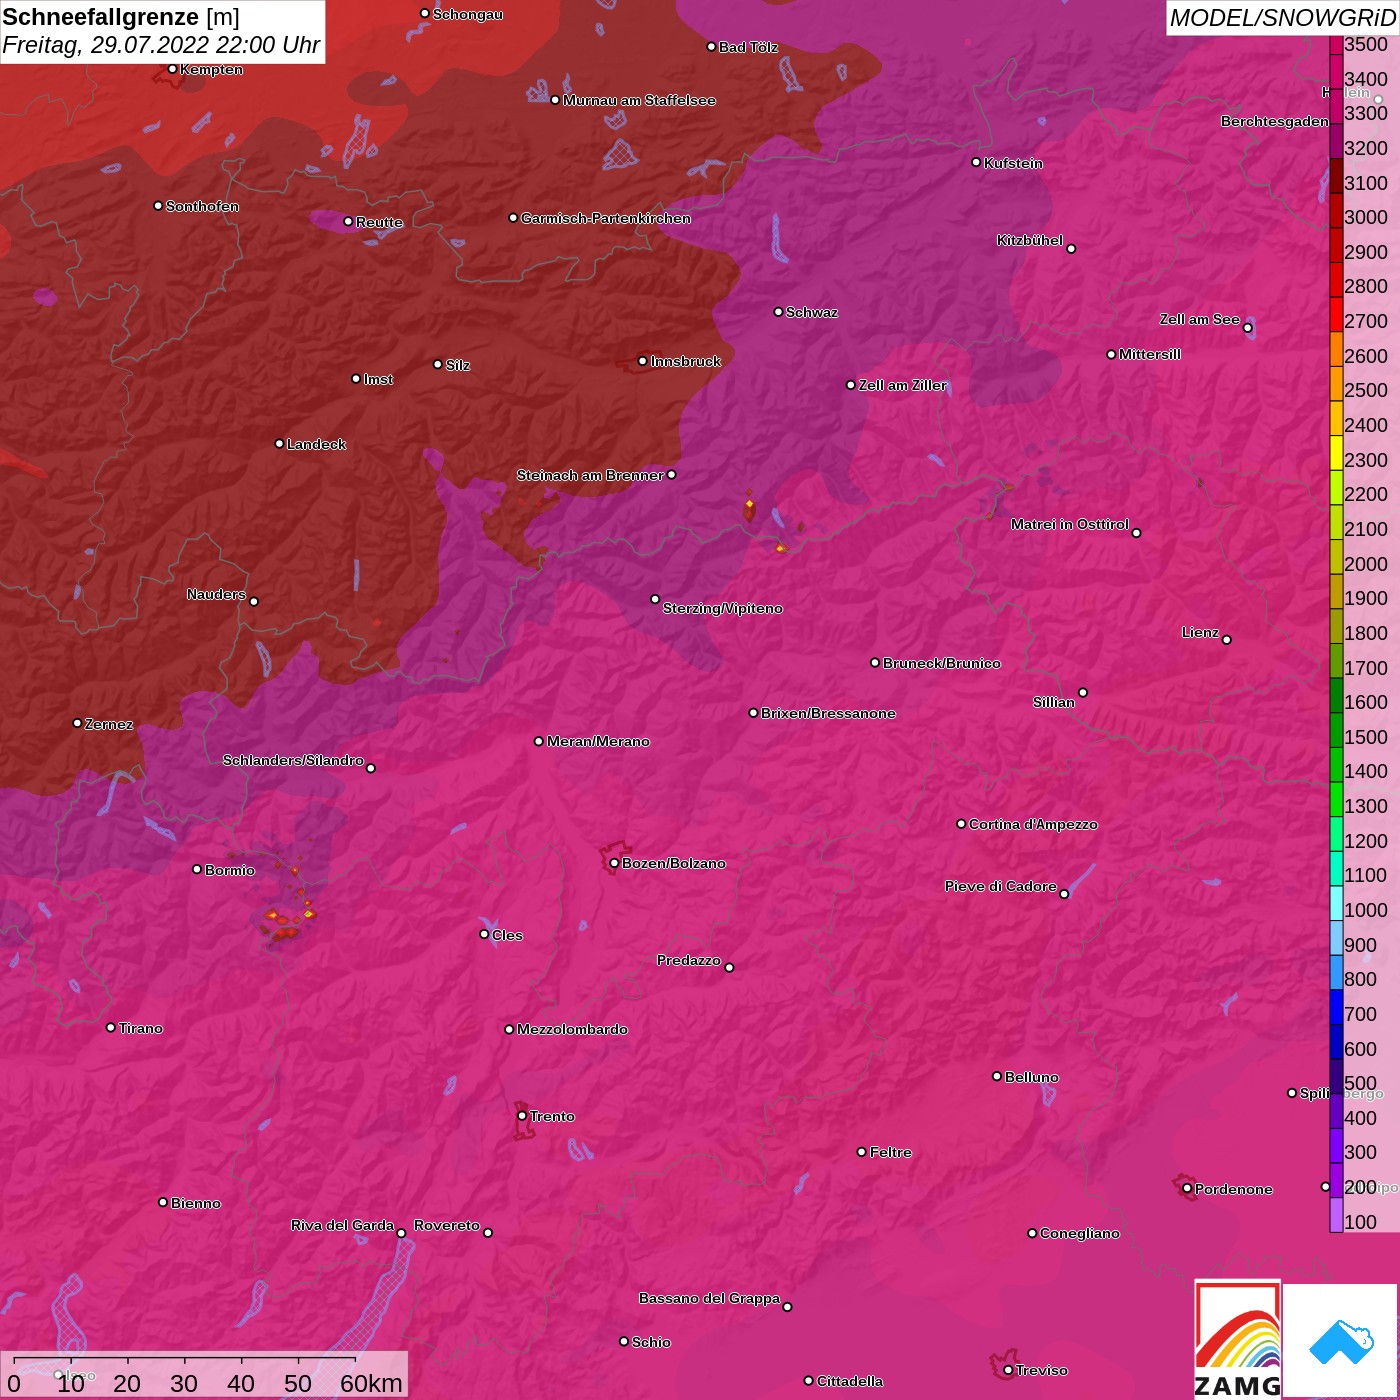1400x1400 pixels.
Task: Click the Mittersill label
Action: click(x=1150, y=354)
